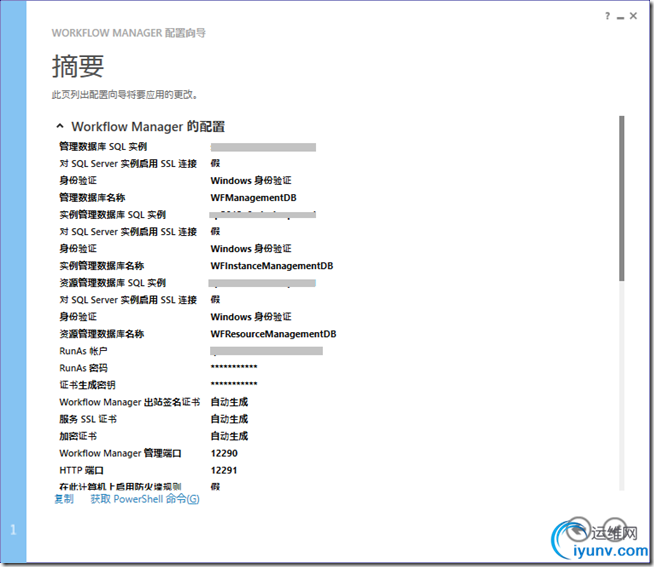Click the RunAs 帐户 label
This screenshot has width=654, height=567.
pos(83,351)
